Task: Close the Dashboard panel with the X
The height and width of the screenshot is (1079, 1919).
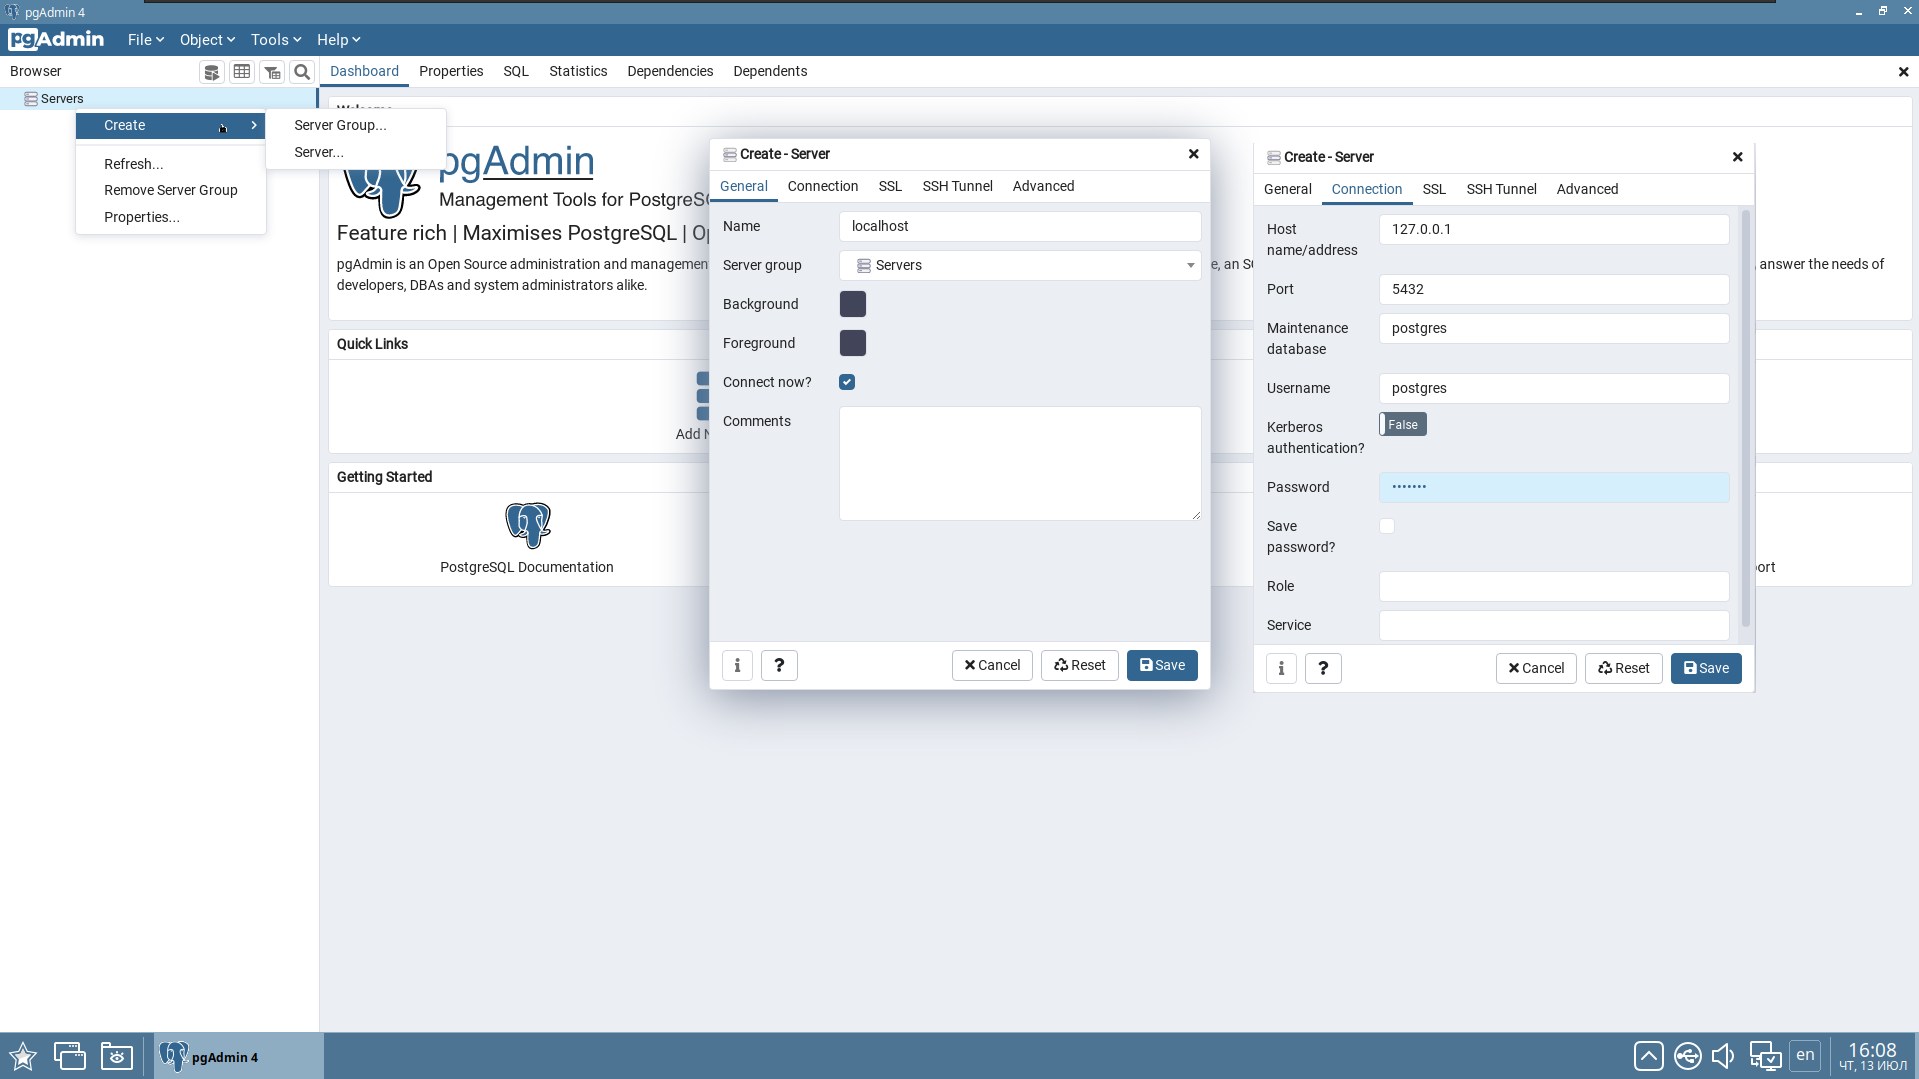Action: 1903,72
